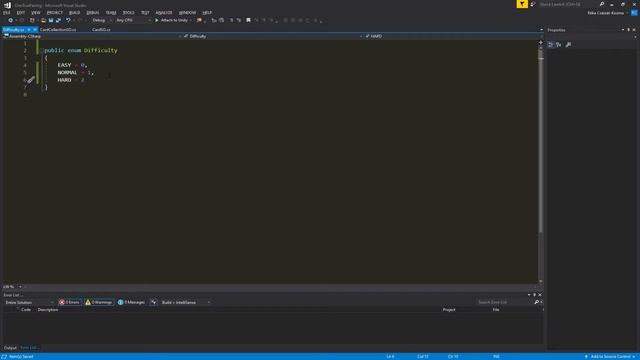Image resolution: width=640 pixels, height=360 pixels.
Task: Open the FILE menu
Action: (x=7, y=13)
